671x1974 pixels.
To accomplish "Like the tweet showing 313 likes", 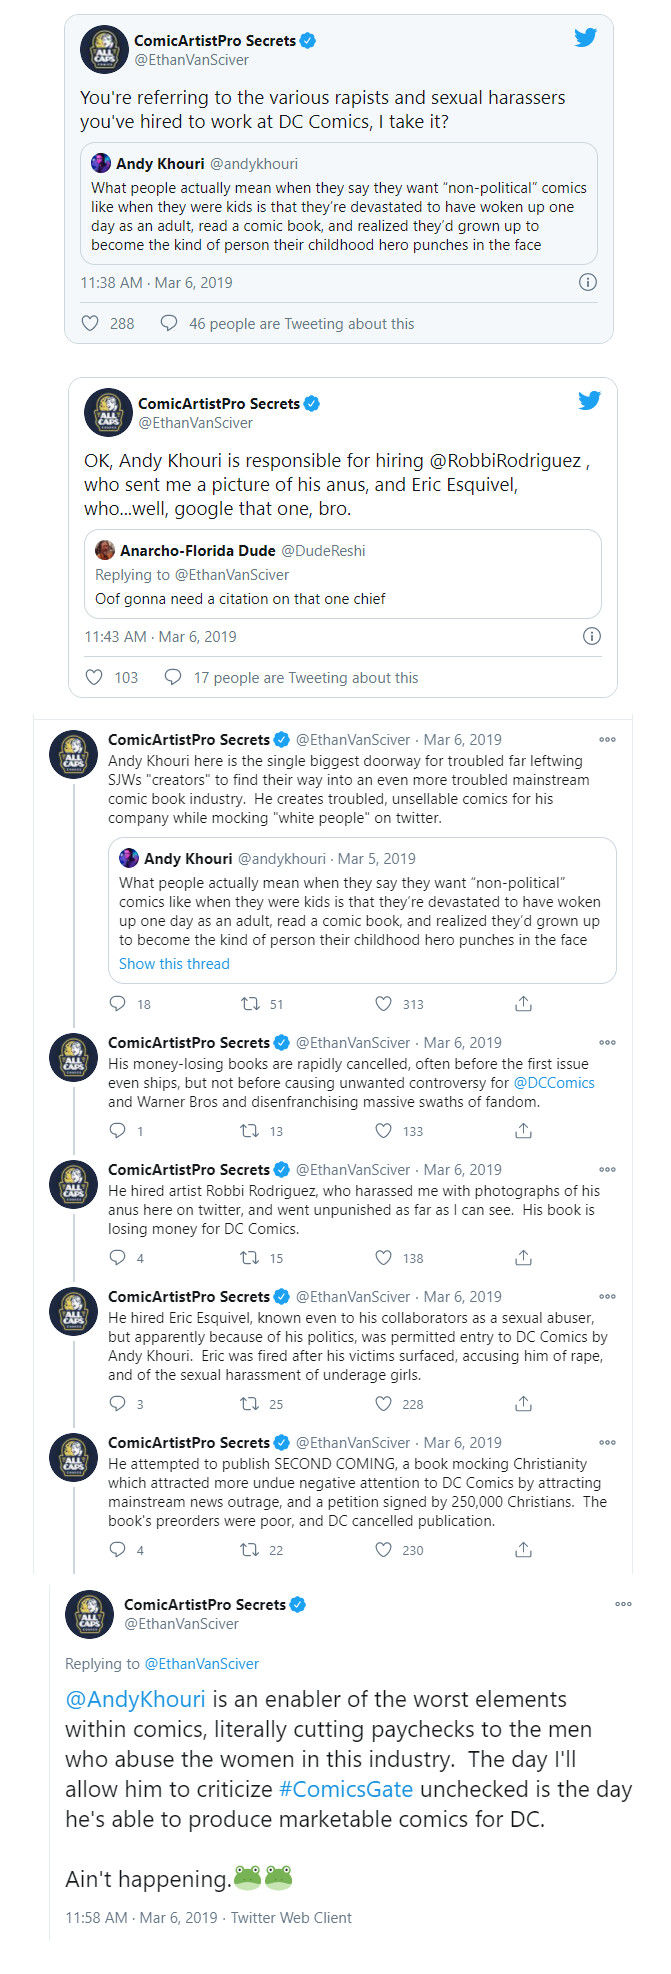I will (x=383, y=1003).
